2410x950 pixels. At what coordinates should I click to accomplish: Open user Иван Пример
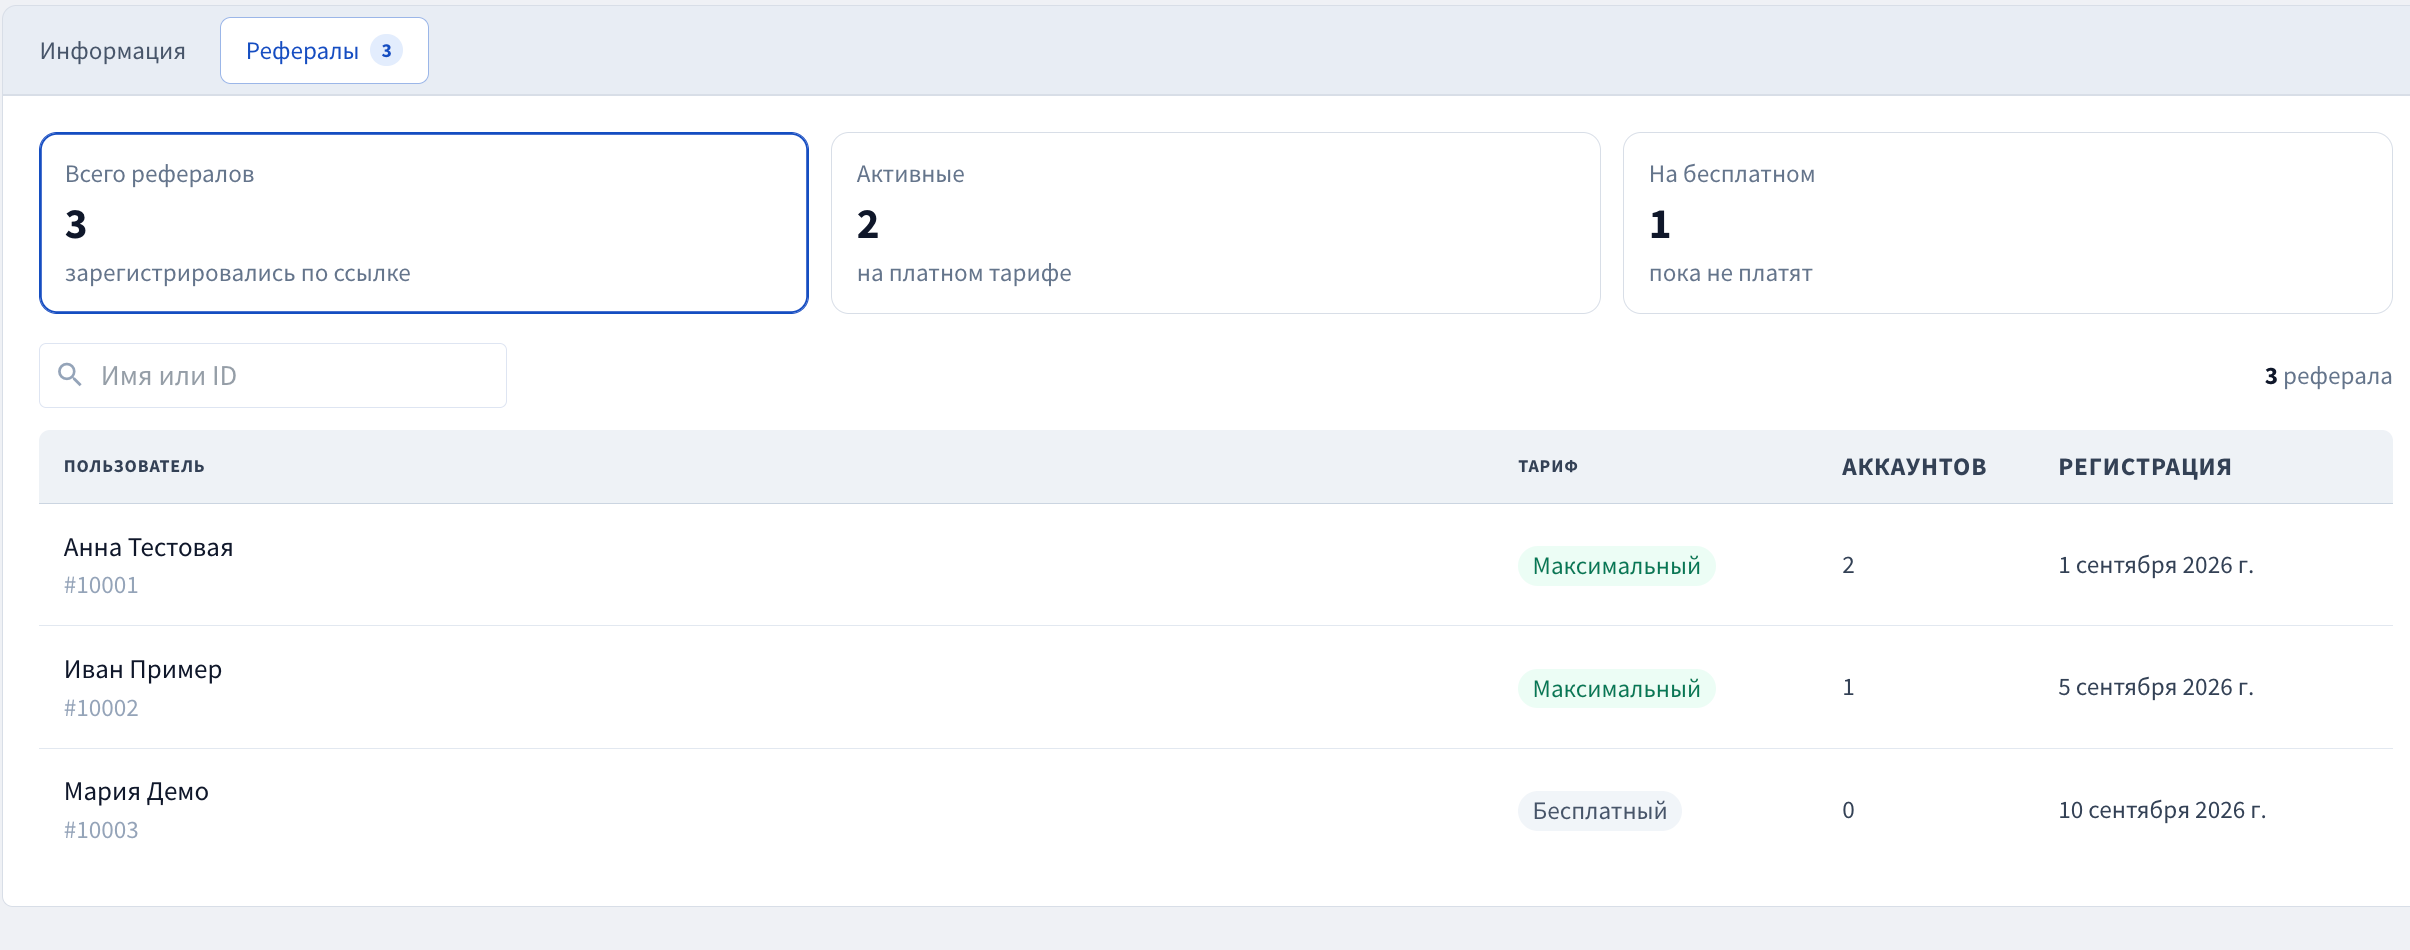143,670
